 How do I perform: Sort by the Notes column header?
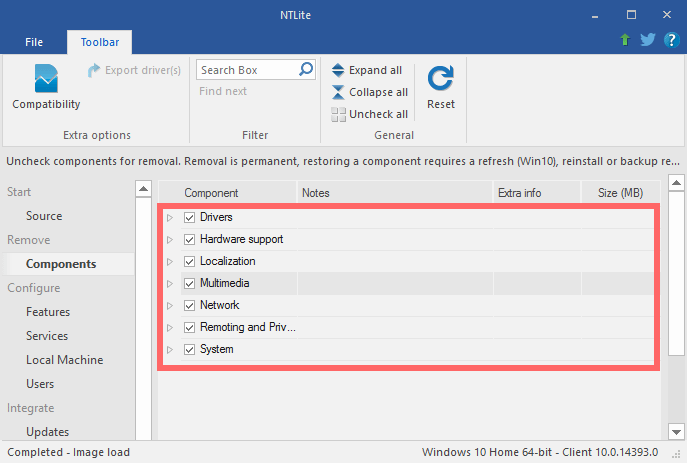pos(395,193)
